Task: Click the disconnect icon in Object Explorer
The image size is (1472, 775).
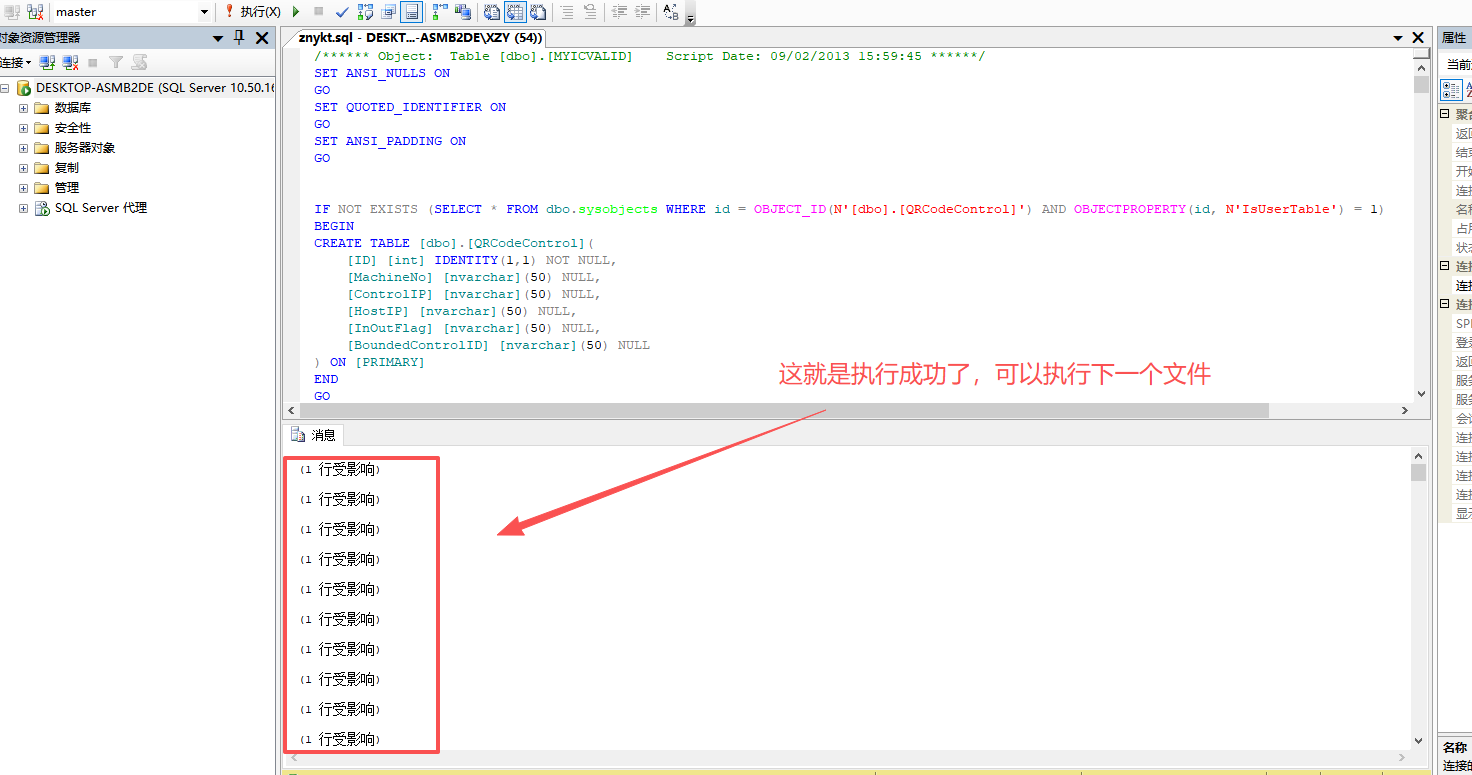Action: 70,62
